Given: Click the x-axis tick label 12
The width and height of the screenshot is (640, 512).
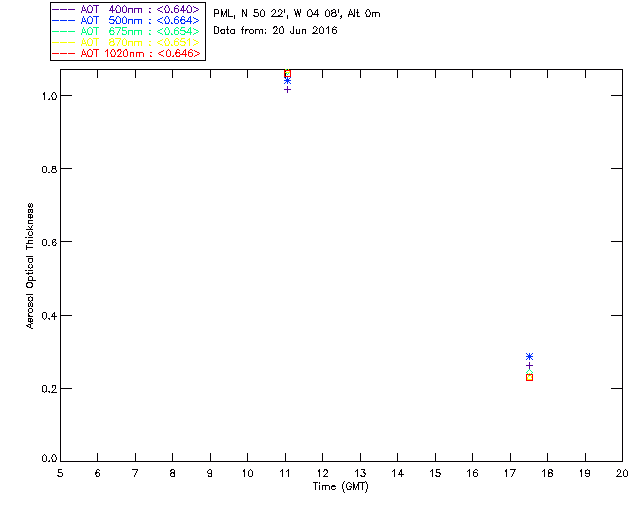Looking at the screenshot, I should pyautogui.click(x=322, y=473).
